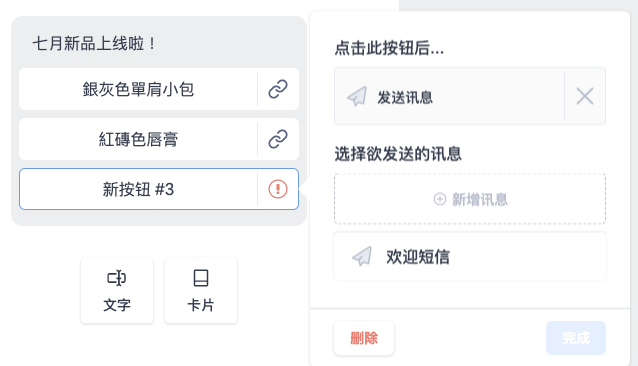The height and width of the screenshot is (366, 638).
Task: Choose the 欢迎短信 message
Action: (x=470, y=256)
